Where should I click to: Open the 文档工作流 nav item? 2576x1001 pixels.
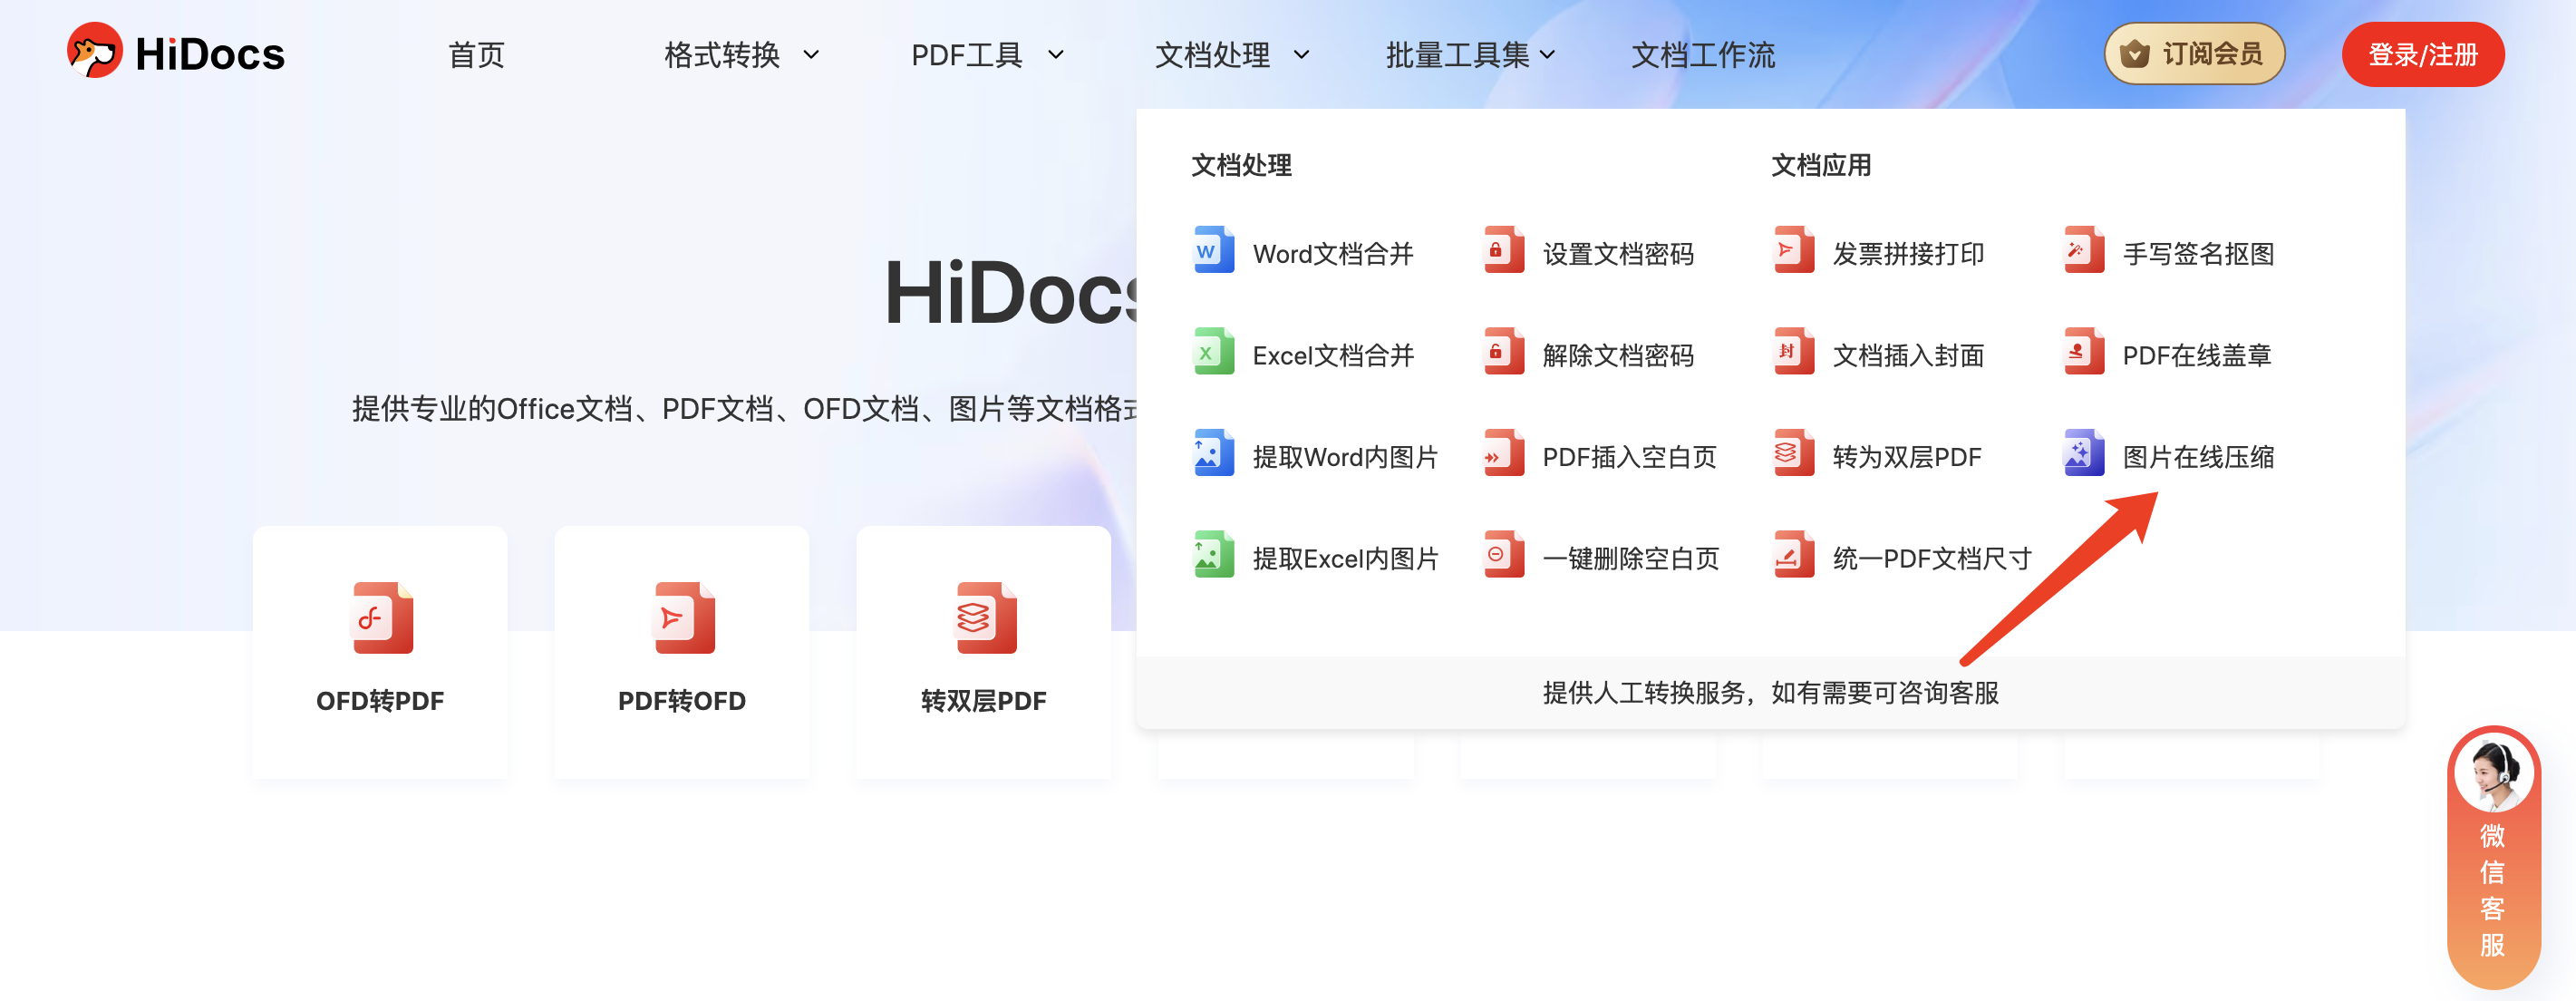[1703, 55]
